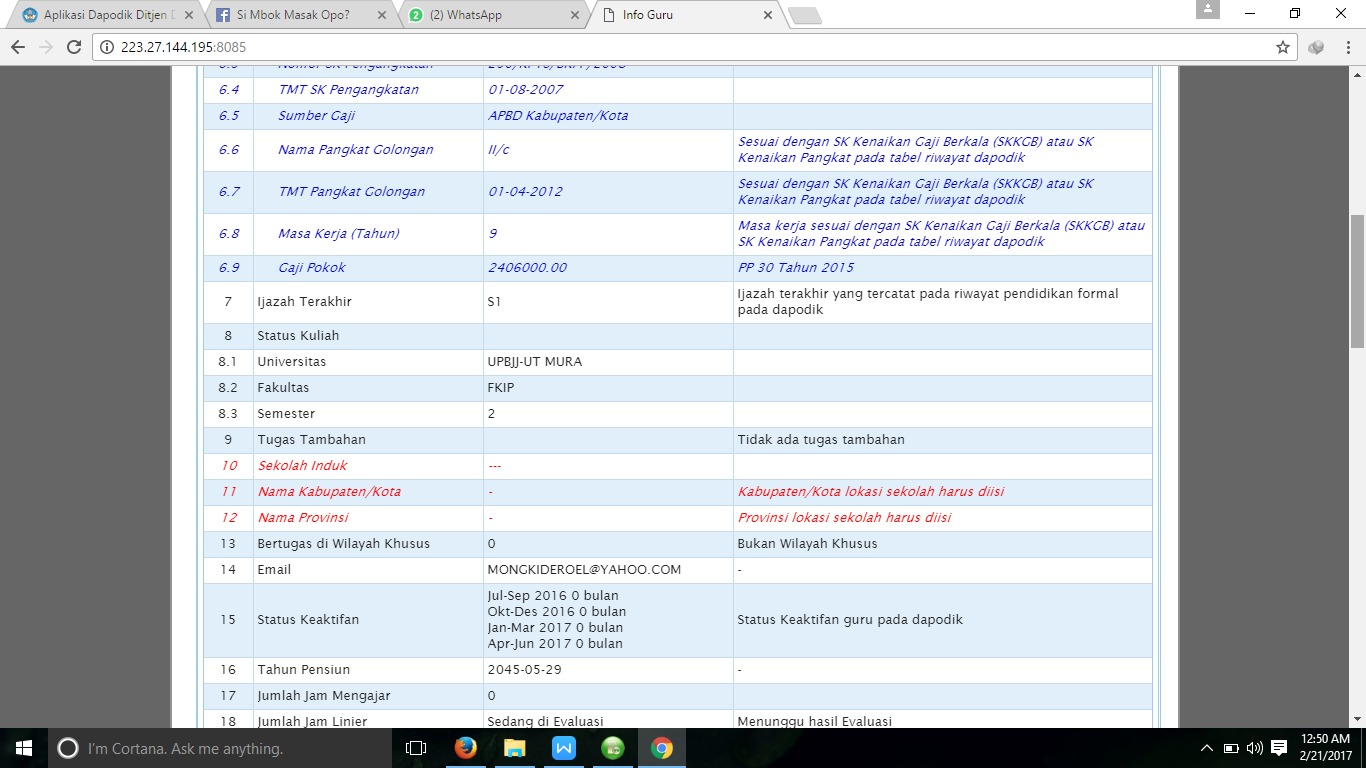
Task: Go back to the previous page
Action: [18, 47]
